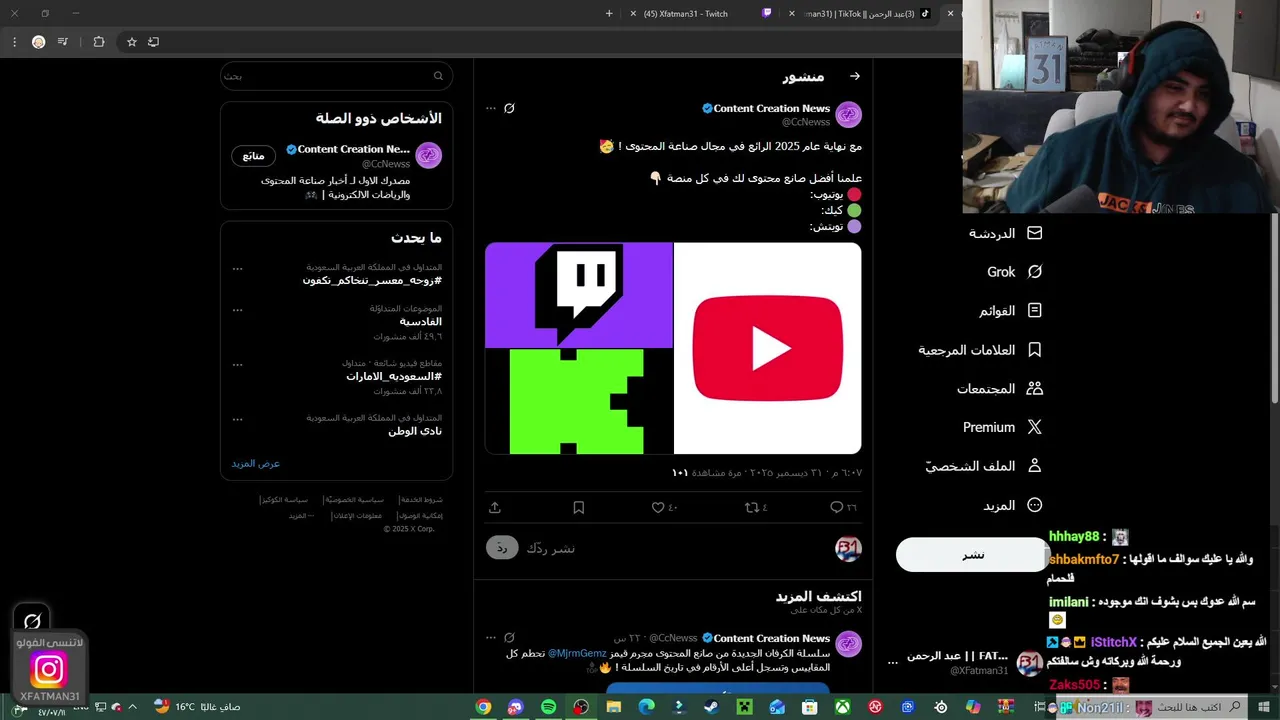The image size is (1280, 720).
Task: Open trending topic القادسية
Action: pos(420,322)
